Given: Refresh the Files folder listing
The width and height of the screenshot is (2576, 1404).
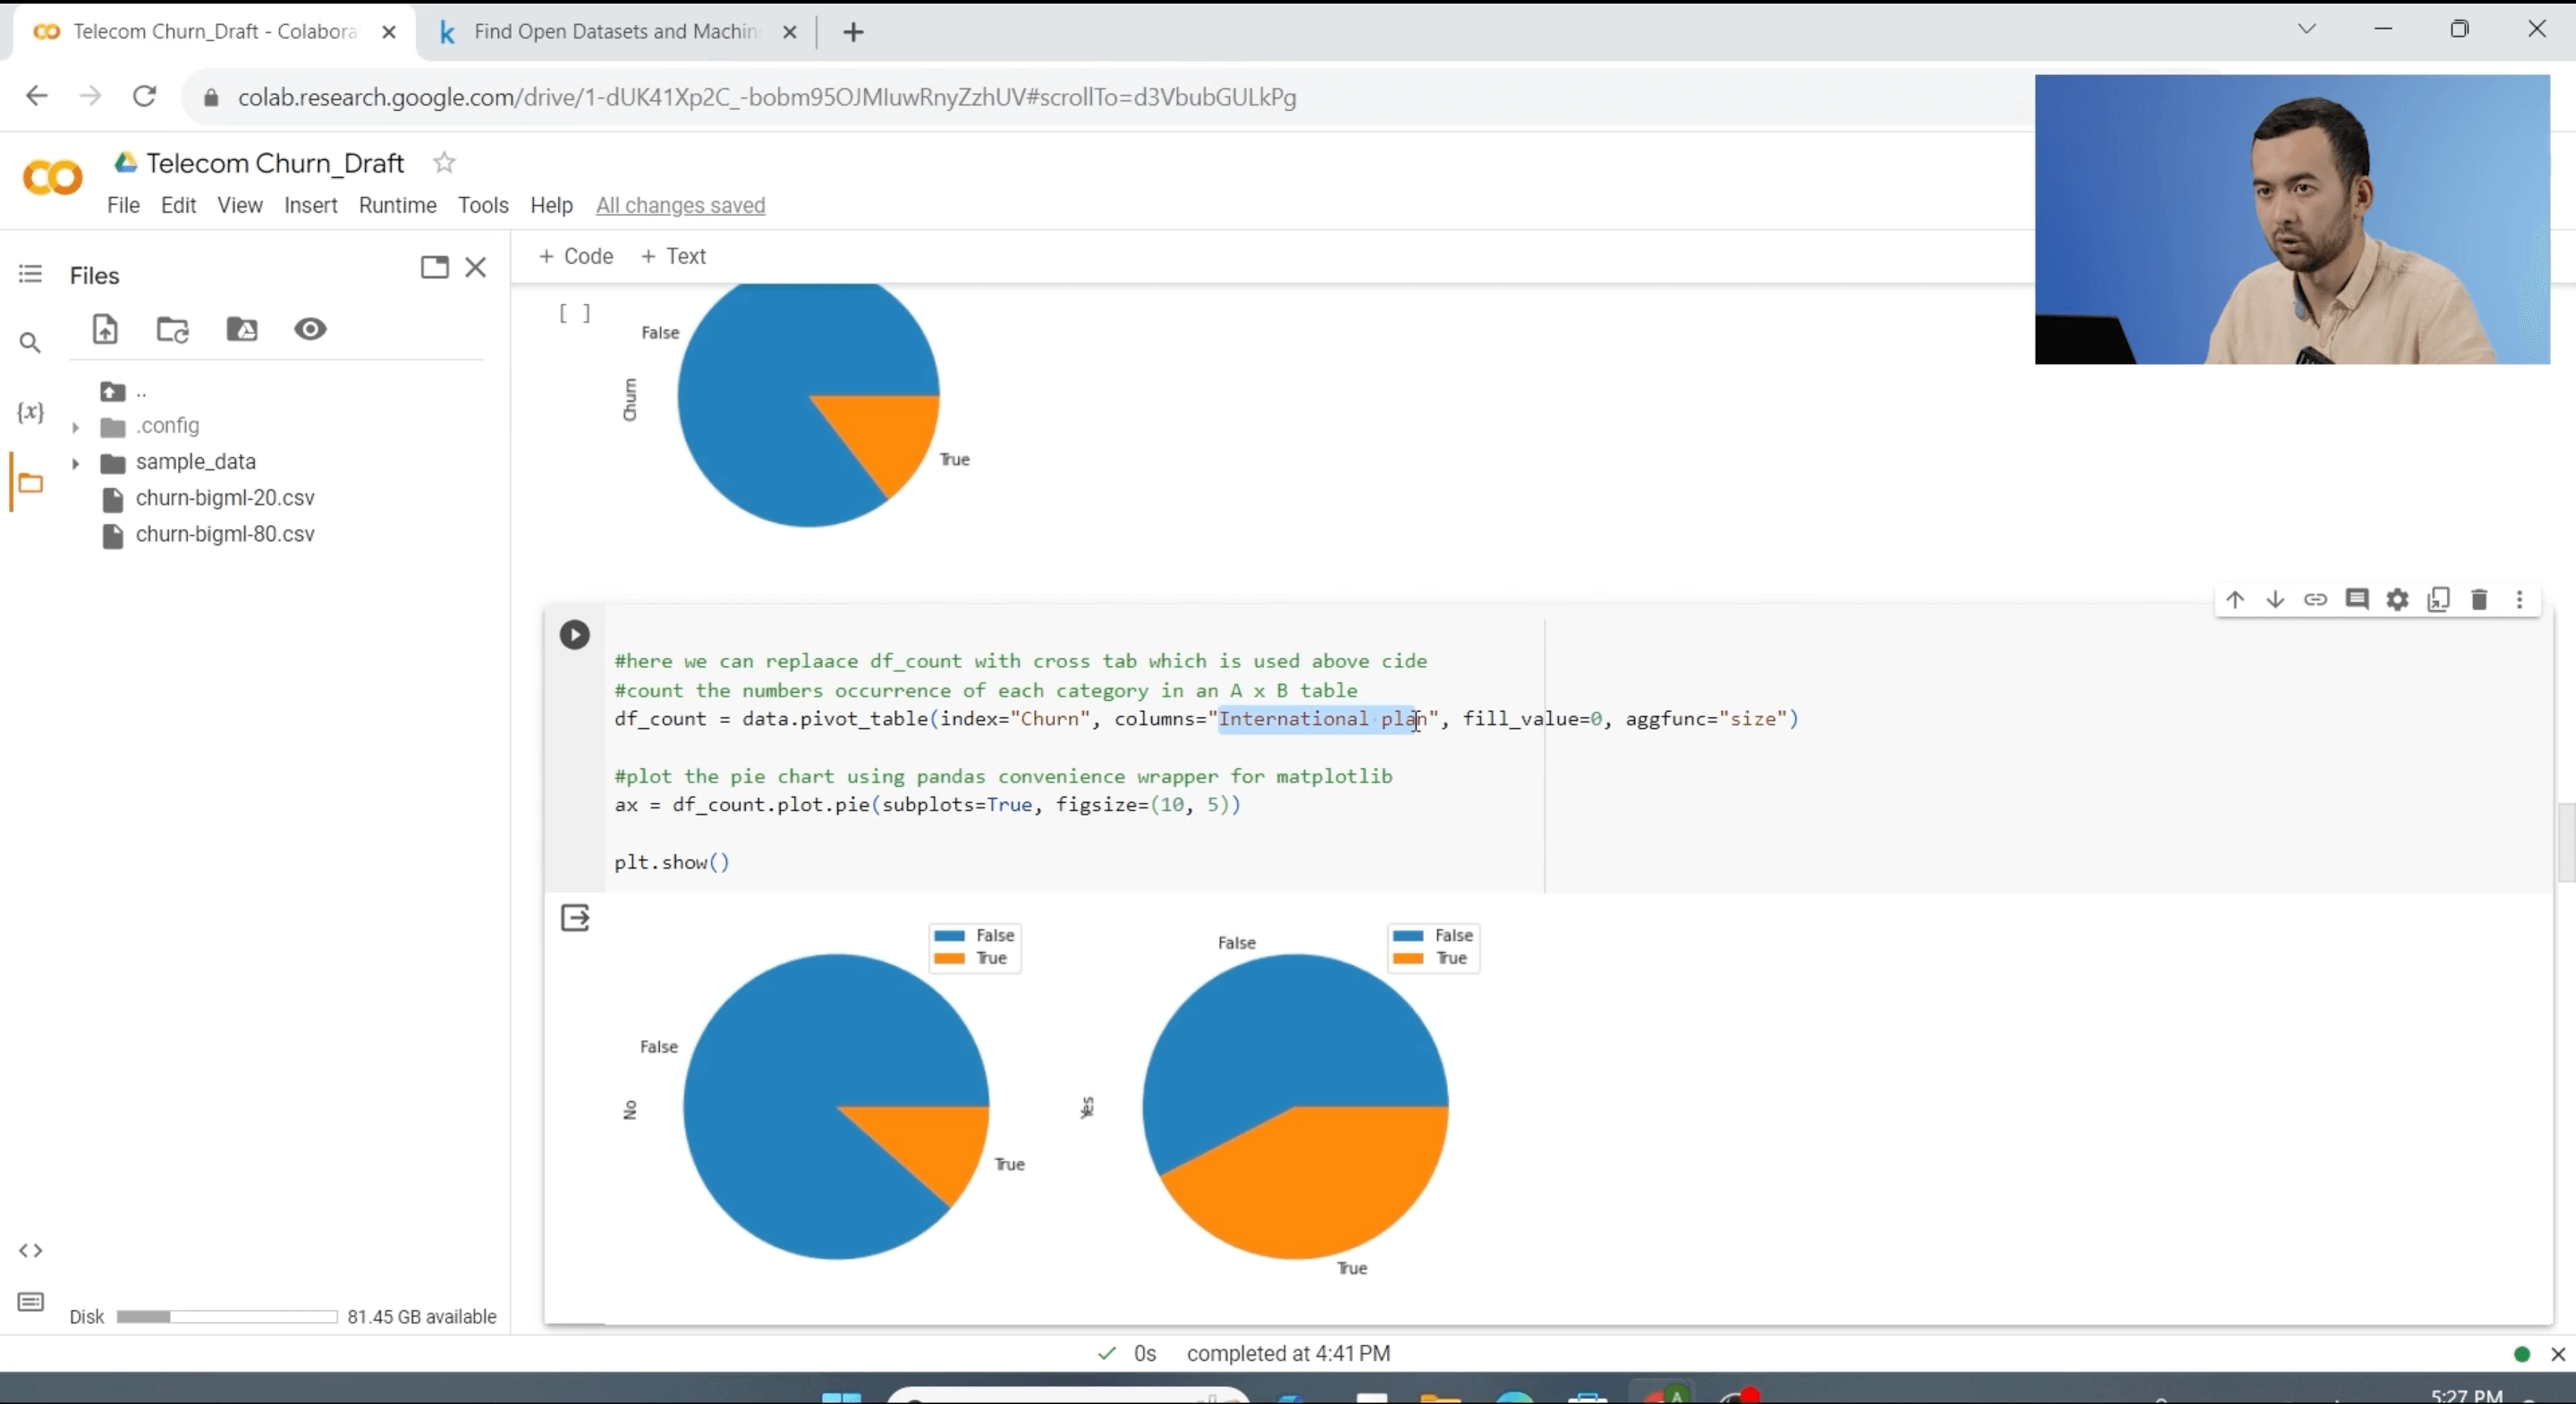Looking at the screenshot, I should tap(173, 329).
